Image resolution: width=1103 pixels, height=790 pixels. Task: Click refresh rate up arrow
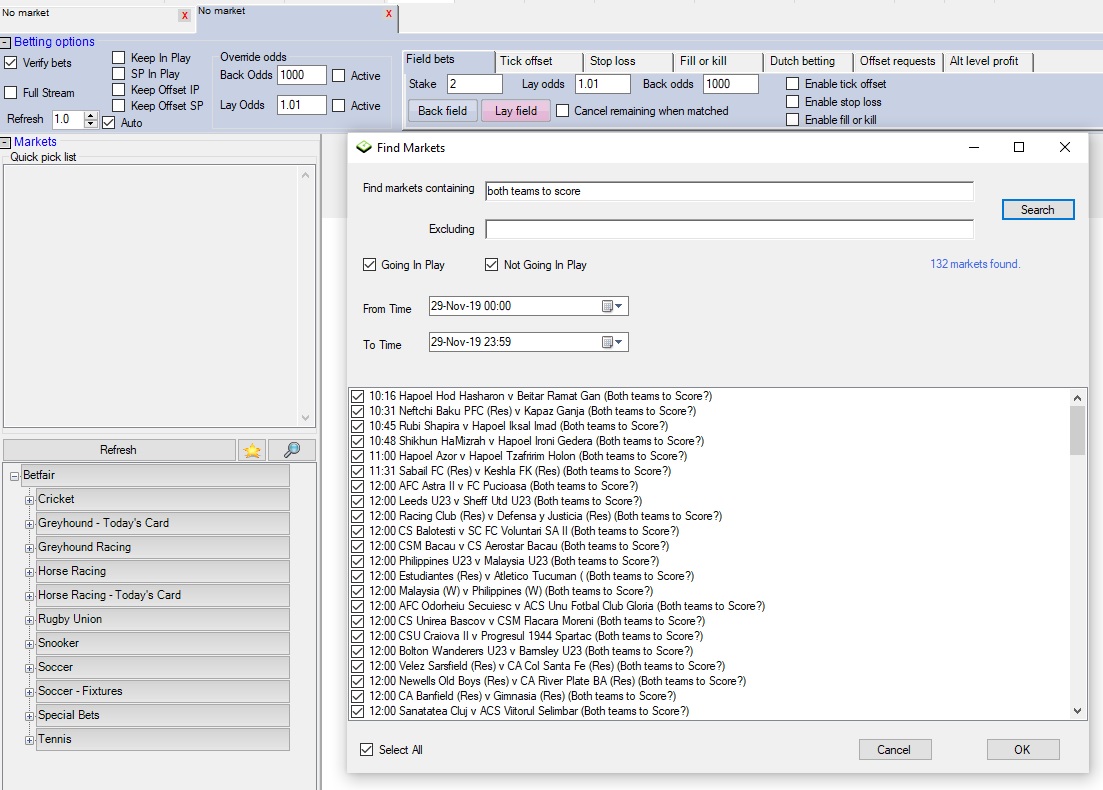[91, 115]
